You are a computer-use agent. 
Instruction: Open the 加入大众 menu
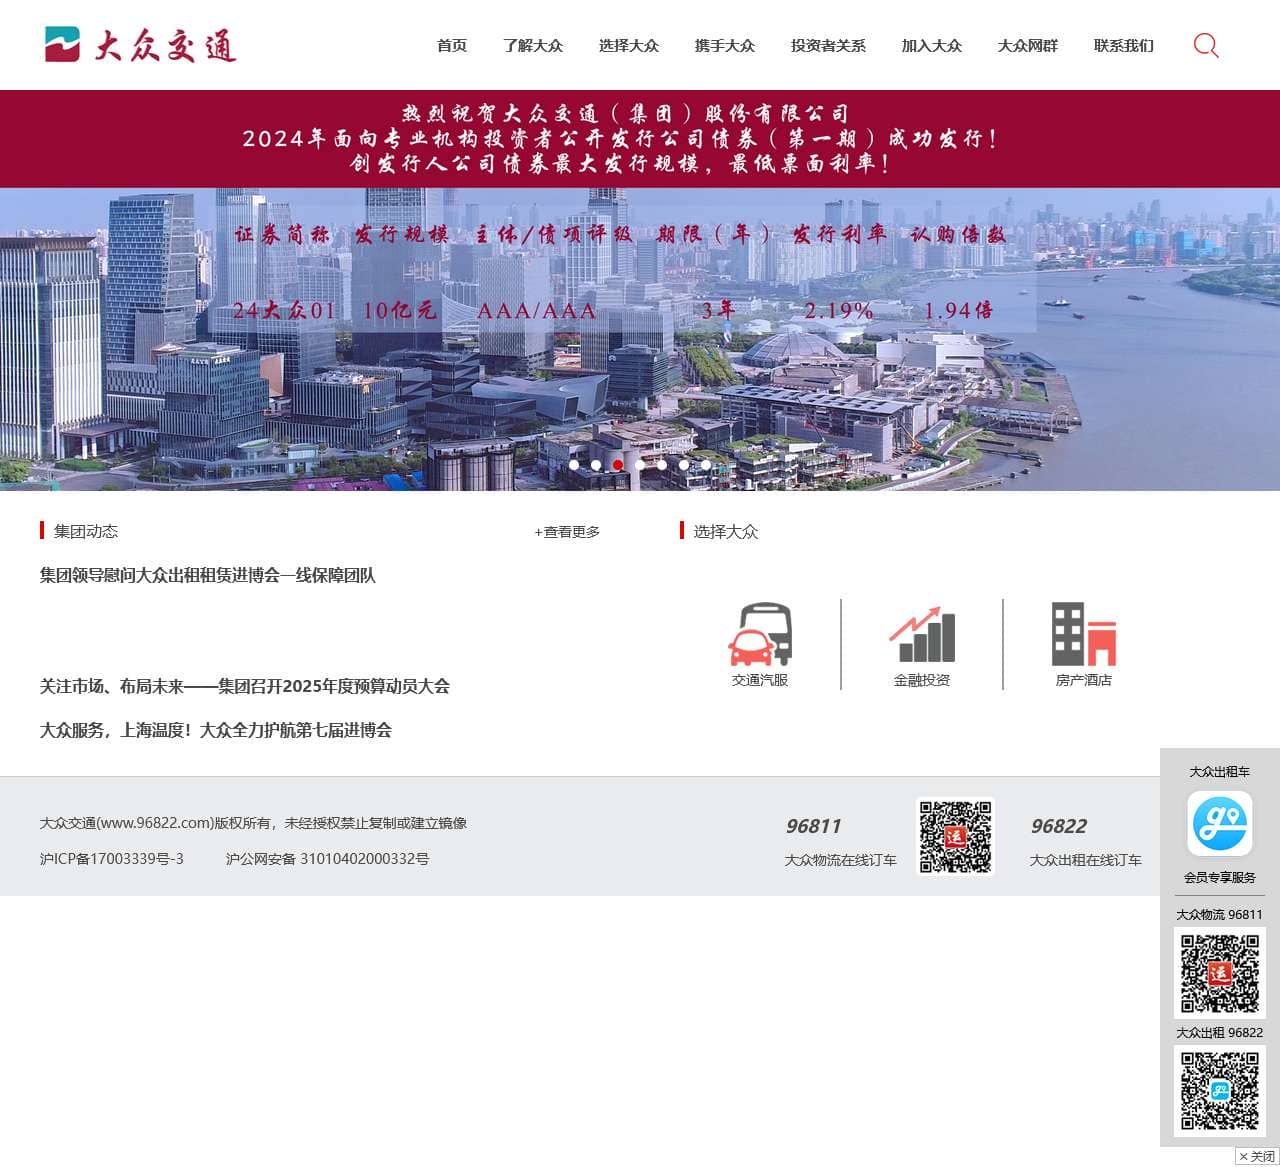tap(932, 45)
